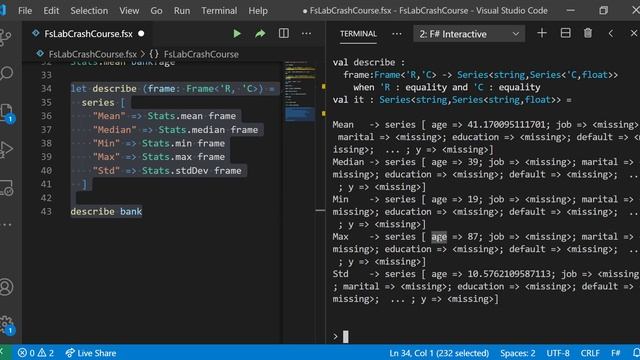The height and width of the screenshot is (360, 640).
Task: Click remote indicator in status bar corner
Action: click(3, 352)
